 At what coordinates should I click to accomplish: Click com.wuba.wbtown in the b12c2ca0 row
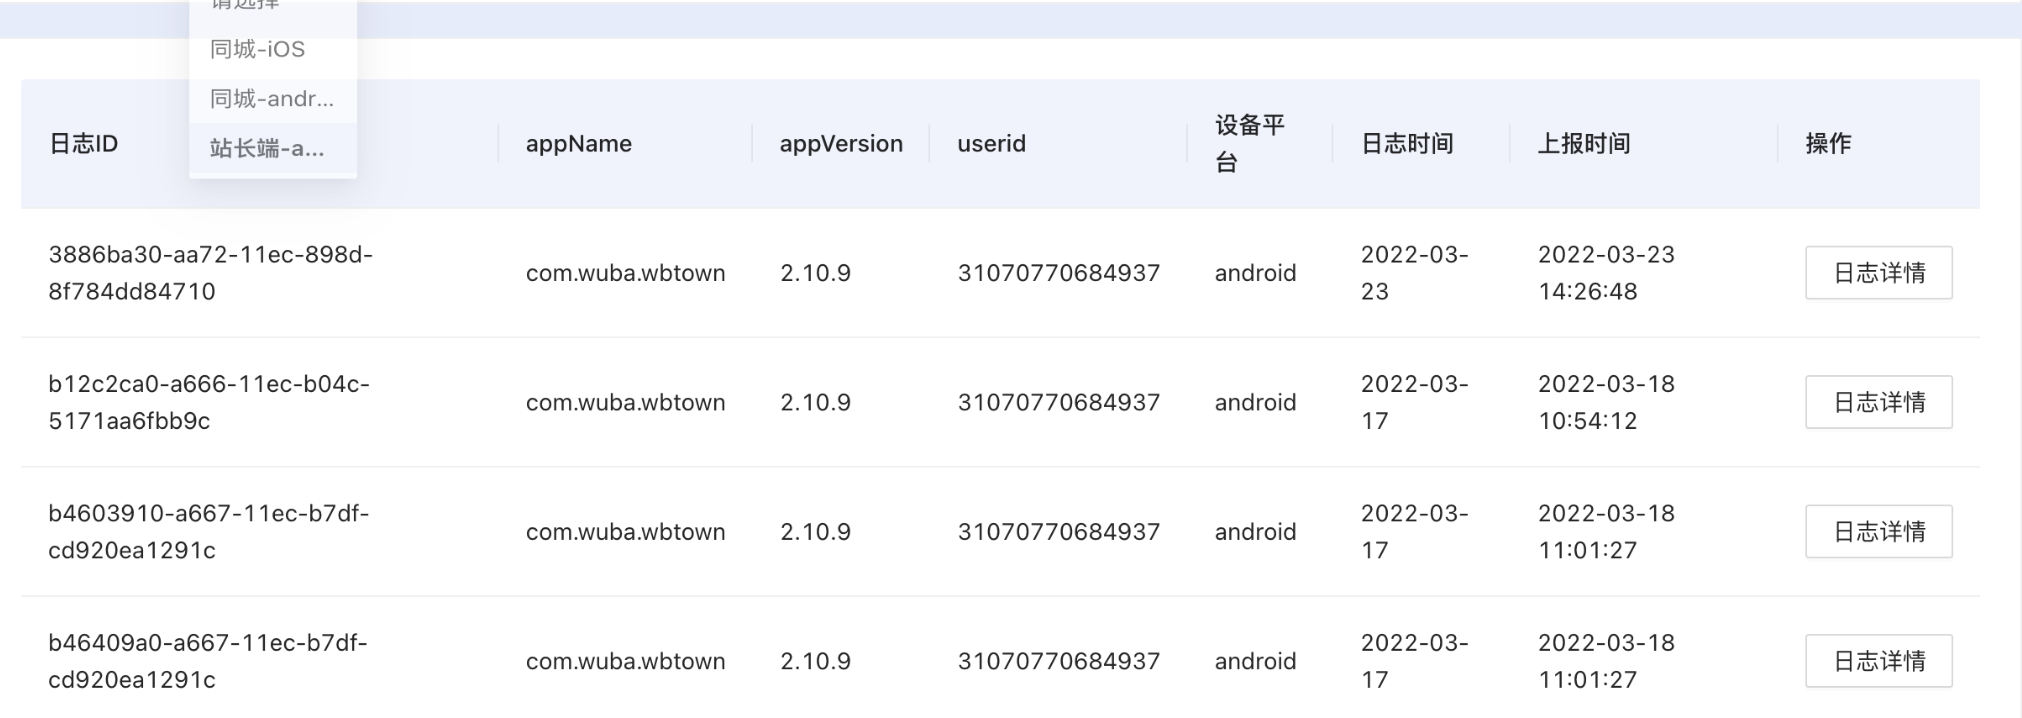(626, 402)
